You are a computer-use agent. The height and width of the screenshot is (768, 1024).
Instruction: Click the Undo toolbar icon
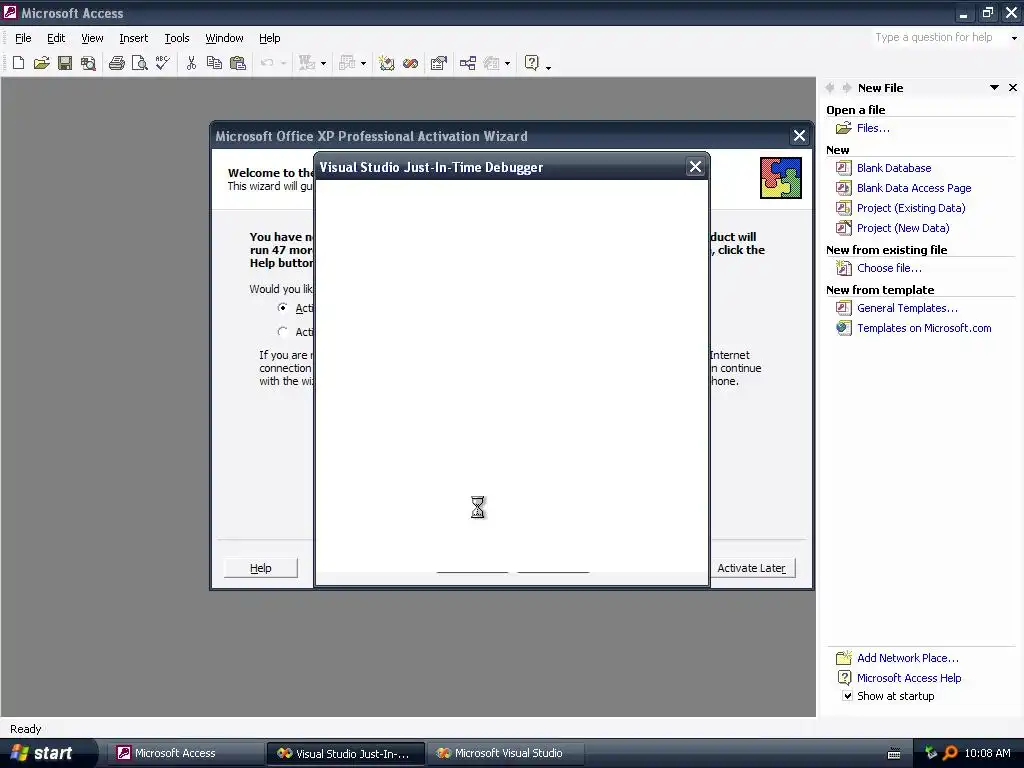(x=266, y=63)
